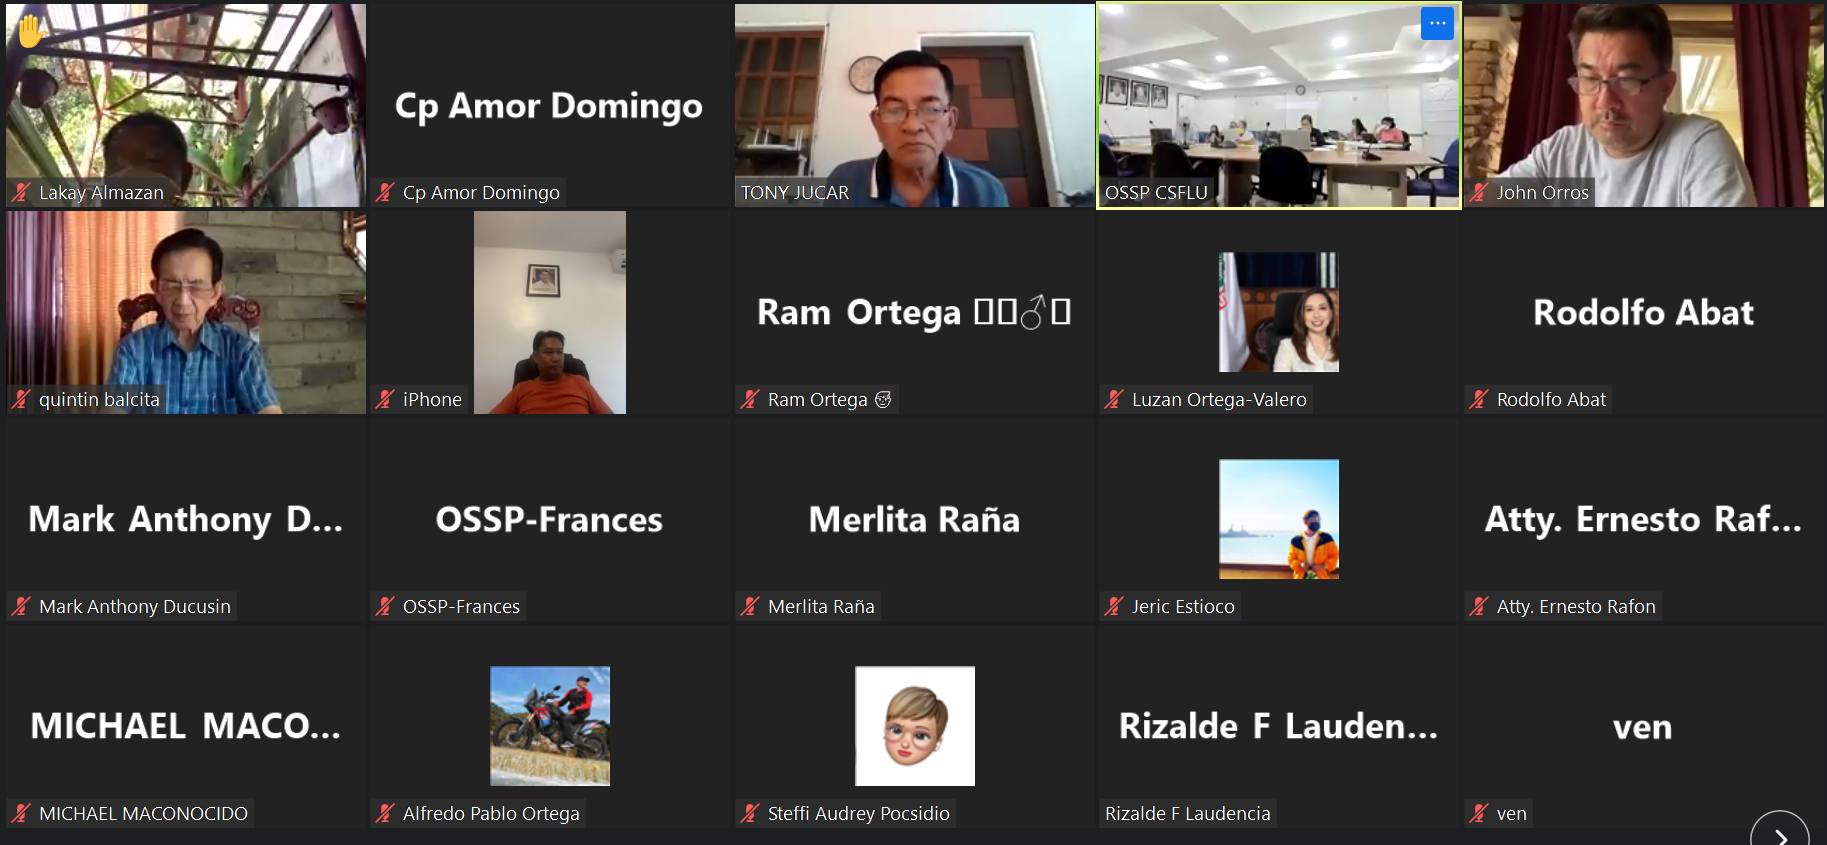Select Atty. Ernesto Rafon name label
The image size is (1827, 845).
pyautogui.click(x=1576, y=606)
